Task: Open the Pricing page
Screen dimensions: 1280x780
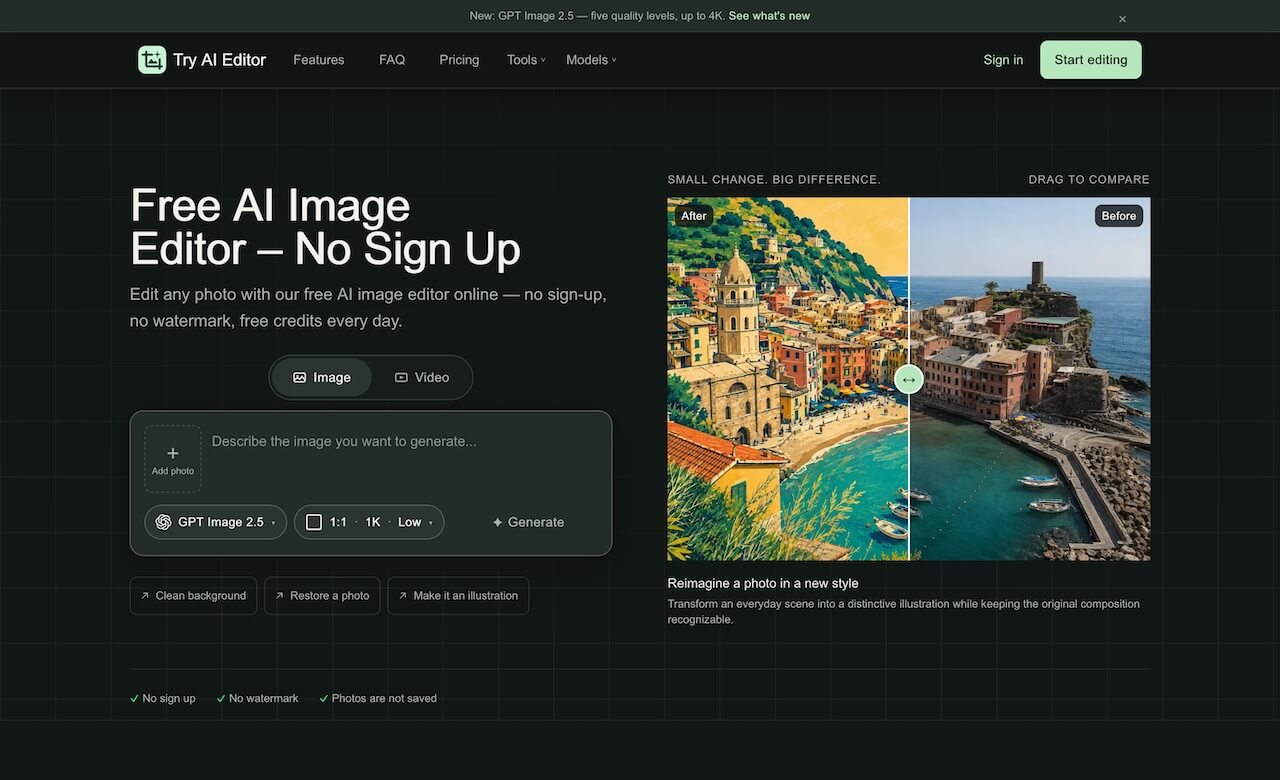Action: pyautogui.click(x=459, y=60)
